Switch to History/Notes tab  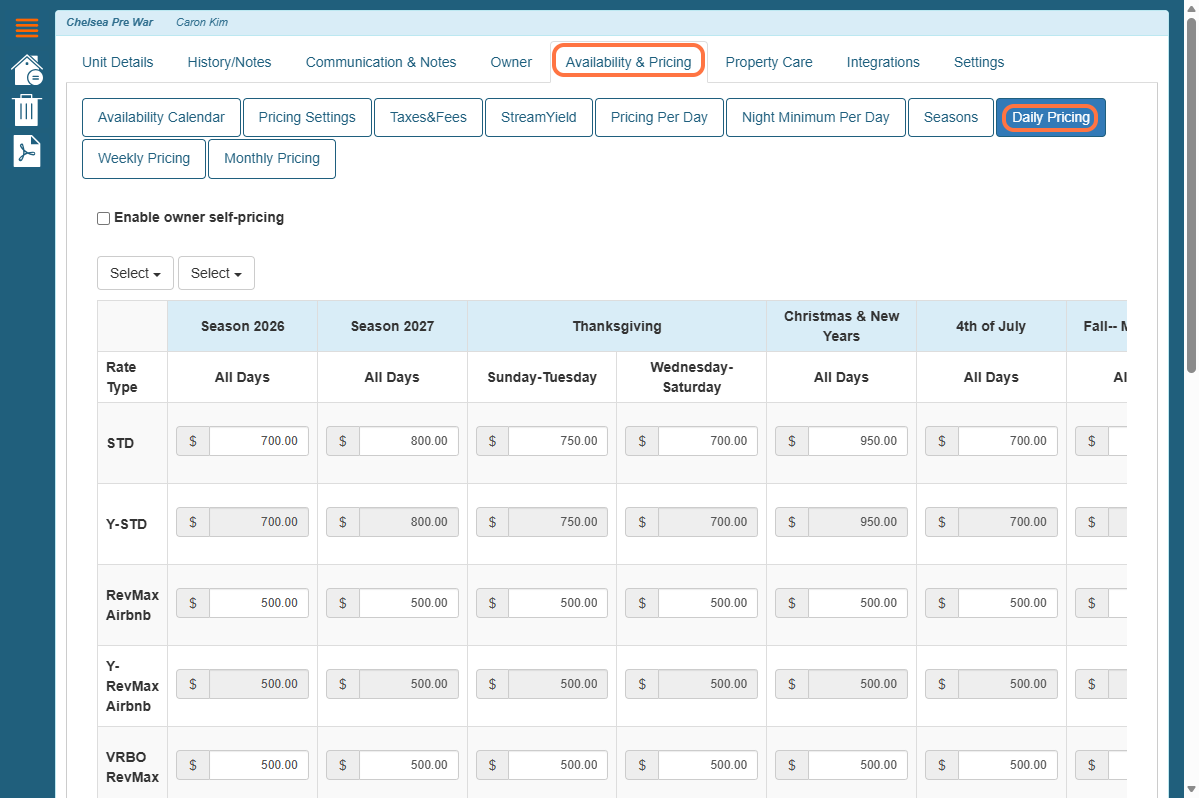229,62
